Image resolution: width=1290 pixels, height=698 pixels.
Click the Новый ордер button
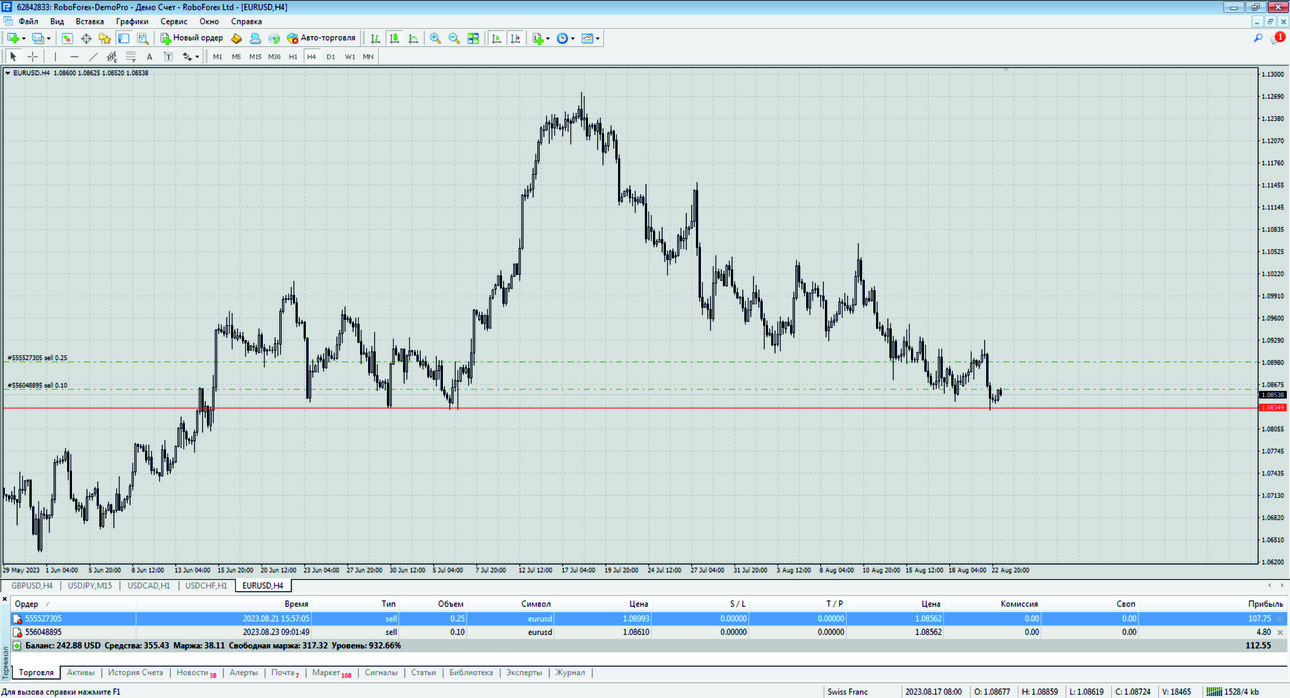click(192, 38)
